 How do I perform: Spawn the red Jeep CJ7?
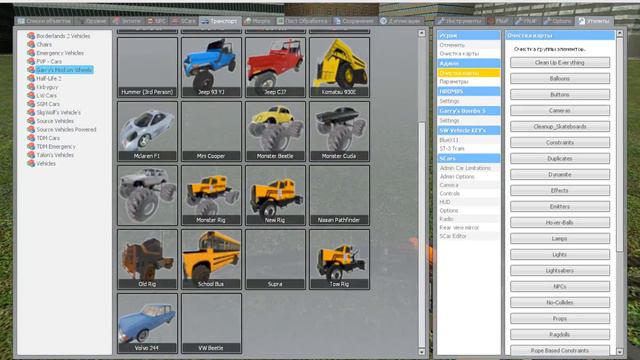[x=275, y=67]
